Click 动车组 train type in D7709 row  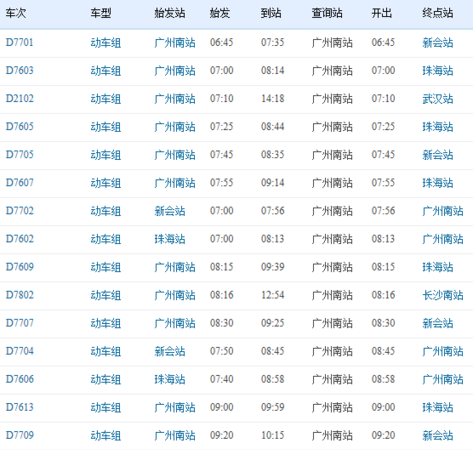(x=106, y=435)
